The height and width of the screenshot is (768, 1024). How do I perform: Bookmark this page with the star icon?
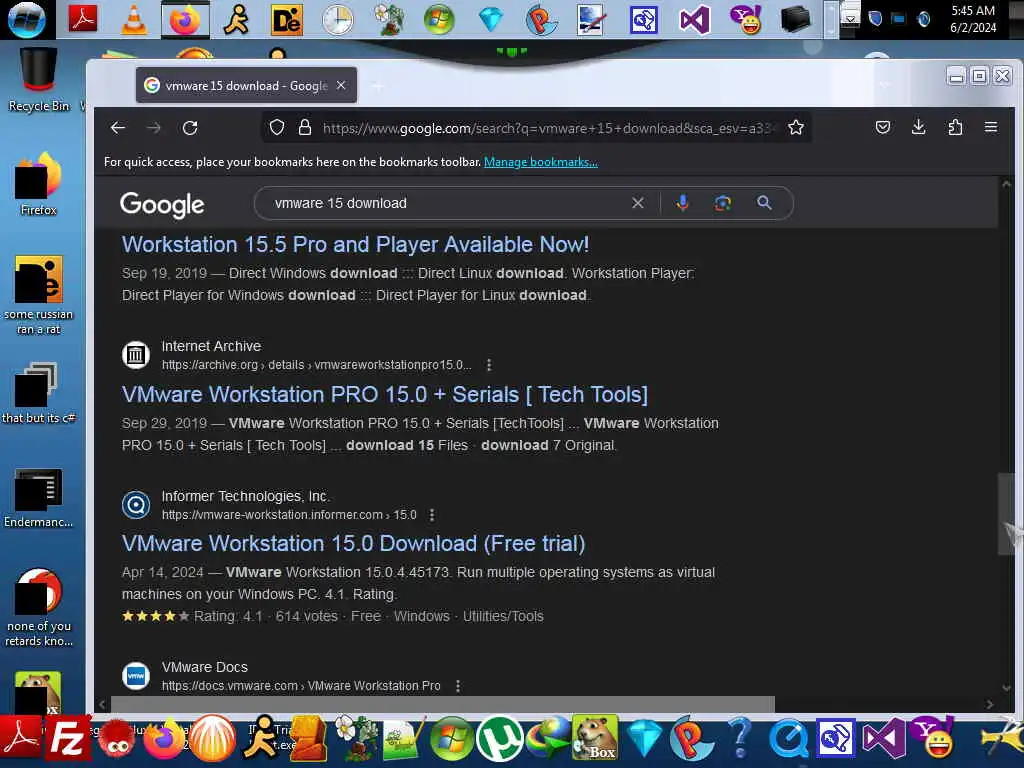(x=795, y=127)
